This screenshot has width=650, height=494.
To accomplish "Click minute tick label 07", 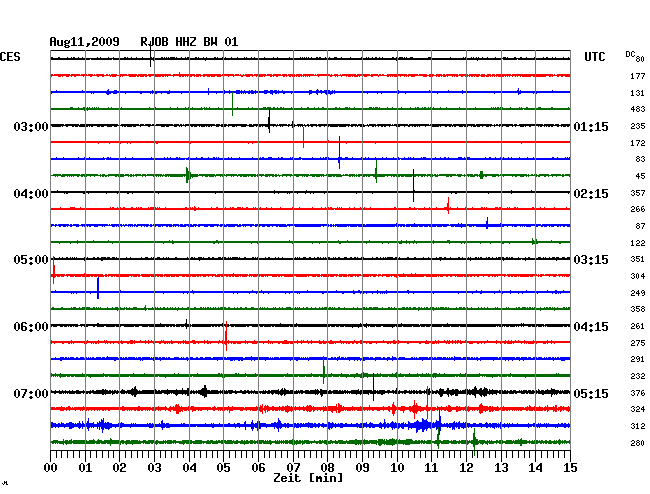I will click(x=293, y=468).
